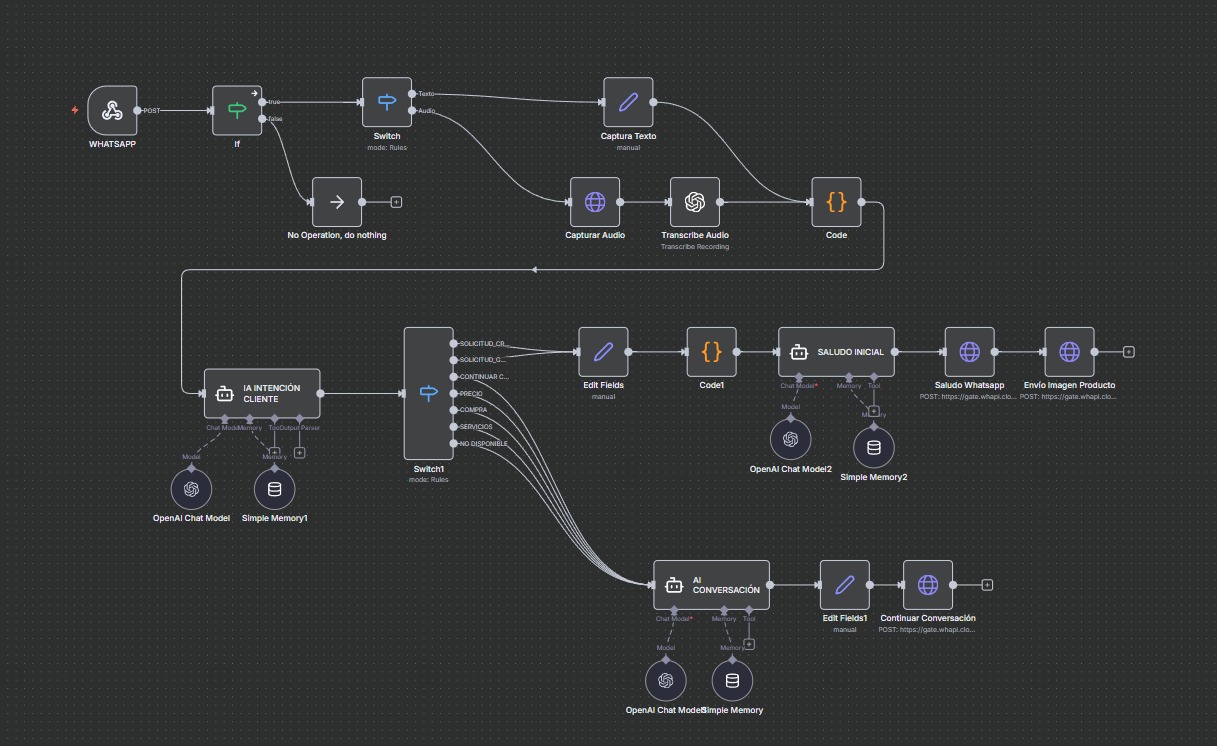Select the Captura Texto edit node
Screen dimensions: 1217x746
coord(628,102)
